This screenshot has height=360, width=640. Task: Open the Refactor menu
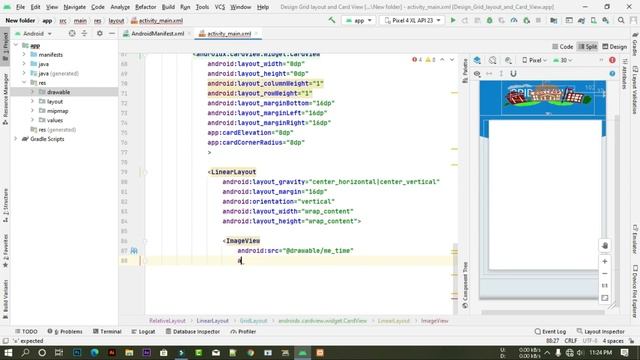point(146,7)
